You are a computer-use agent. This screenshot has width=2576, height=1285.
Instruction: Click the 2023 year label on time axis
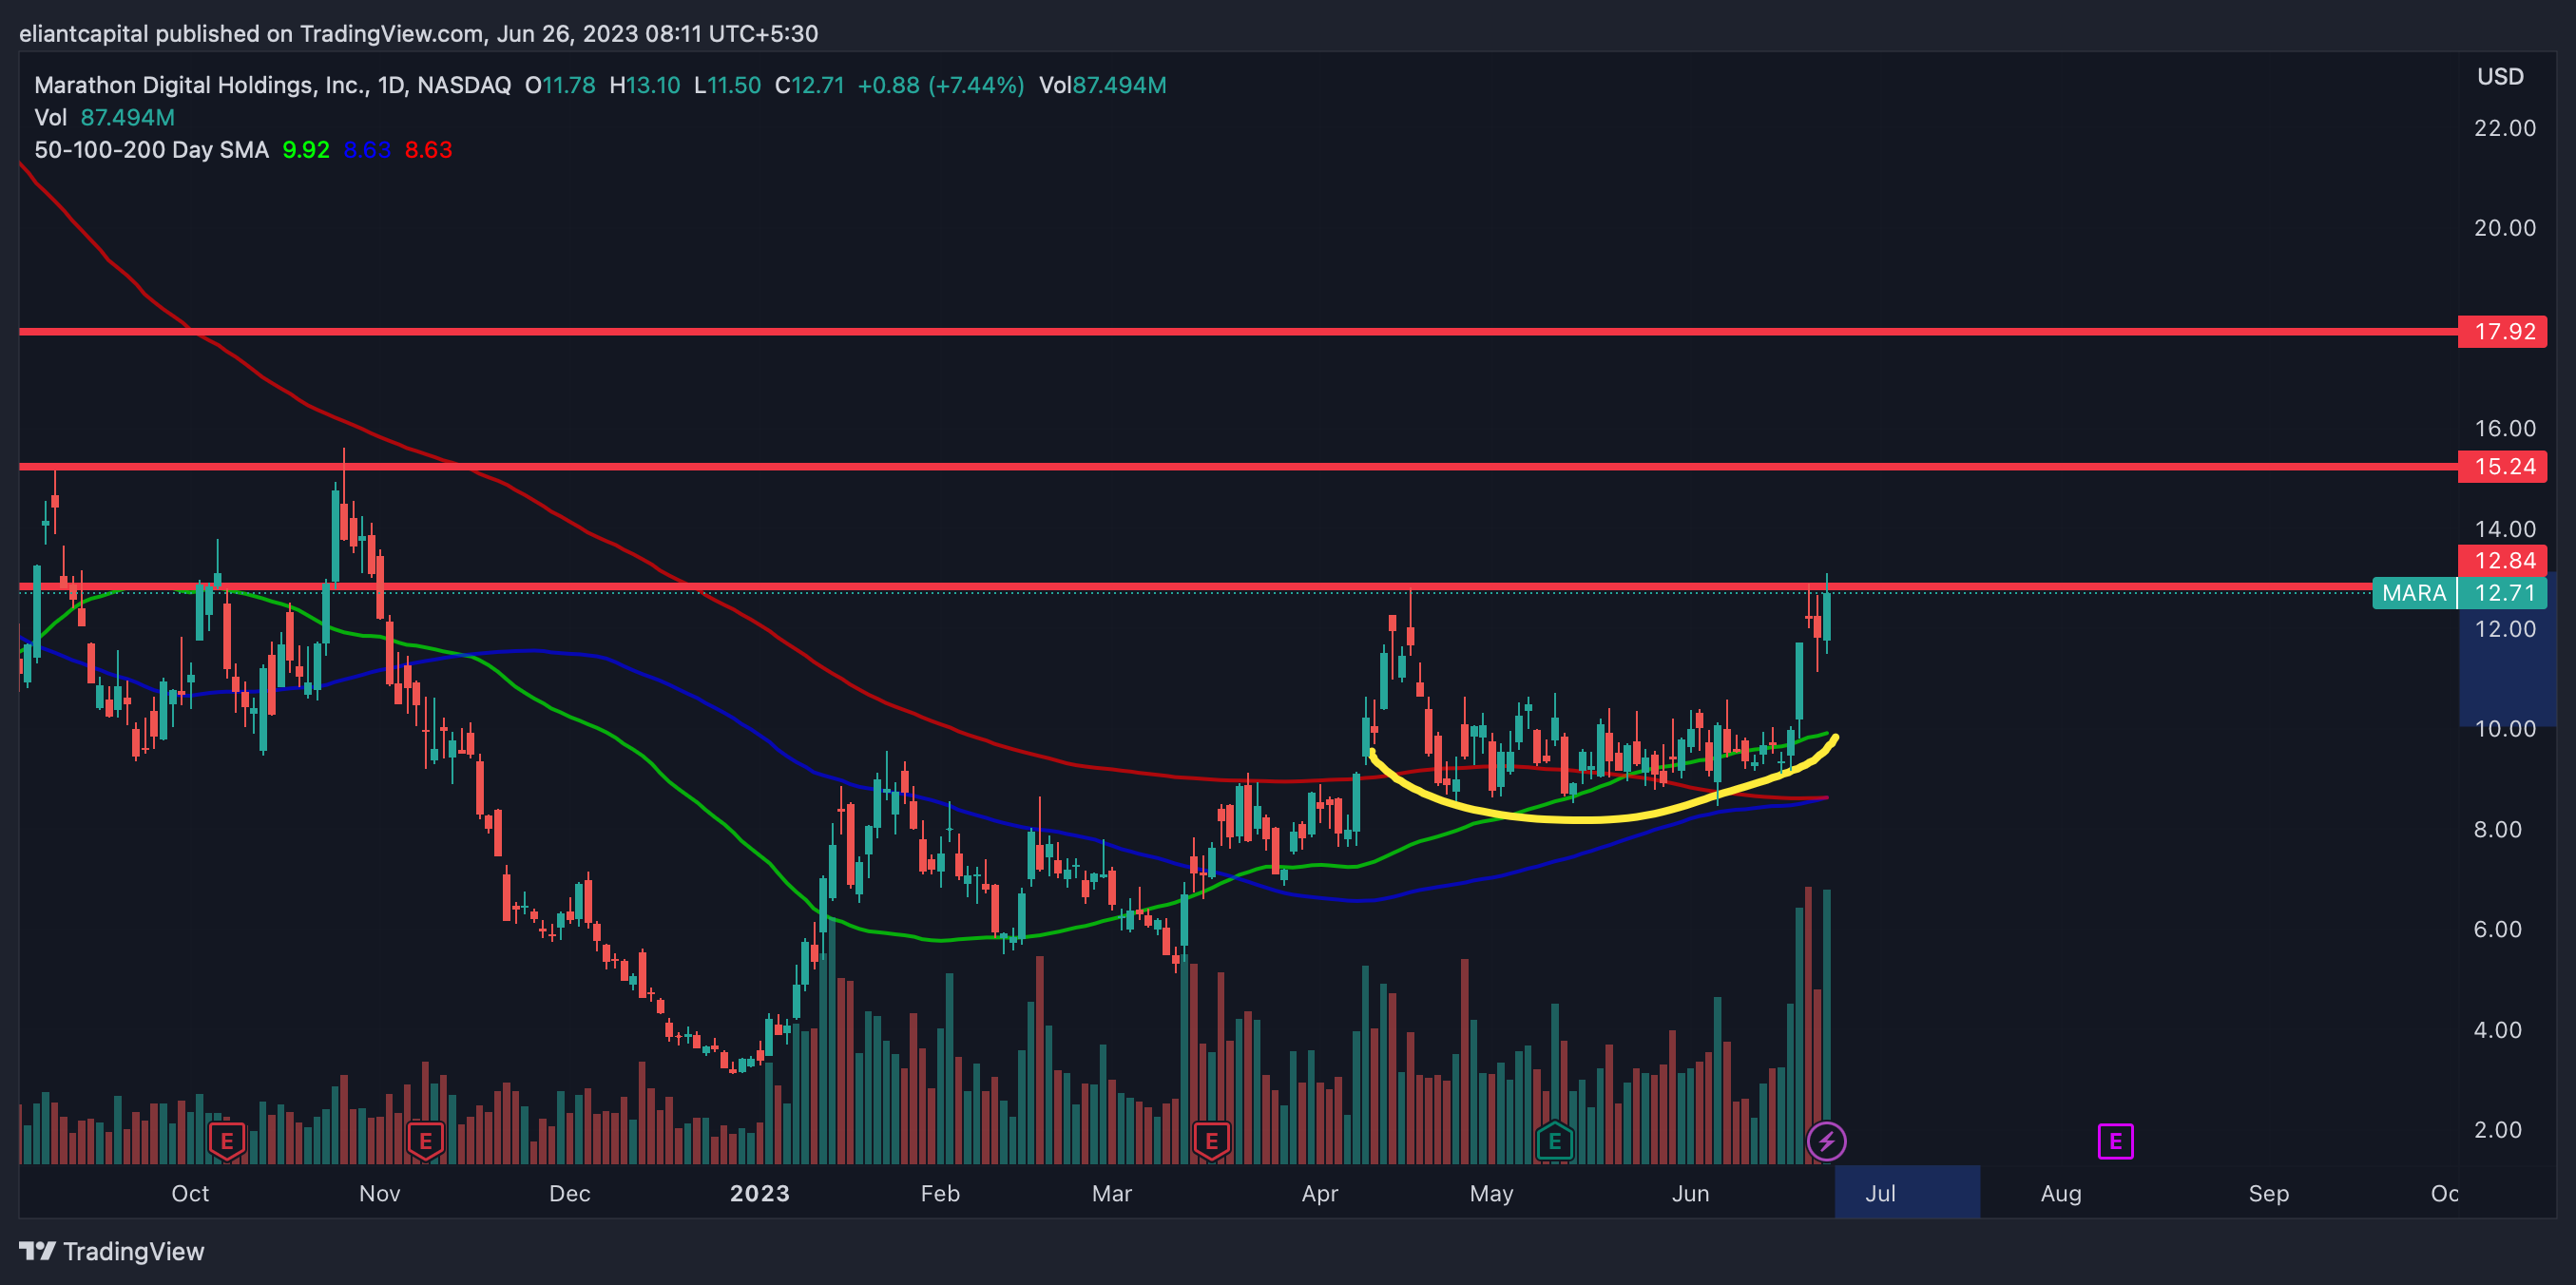click(x=759, y=1193)
